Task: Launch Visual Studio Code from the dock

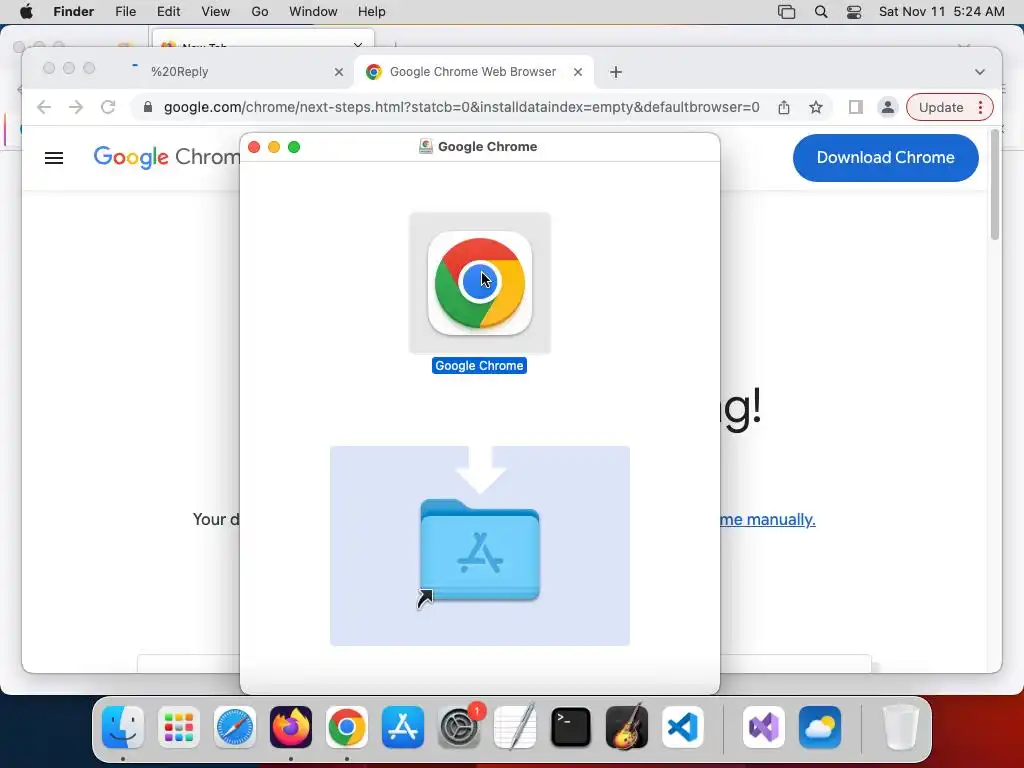Action: (683, 727)
